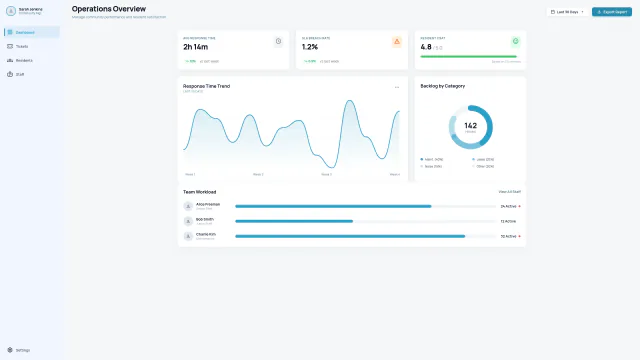Screen dimensions: 640x360
Task: Click the clock icon on the Avg Response Time card
Action: tap(278, 41)
